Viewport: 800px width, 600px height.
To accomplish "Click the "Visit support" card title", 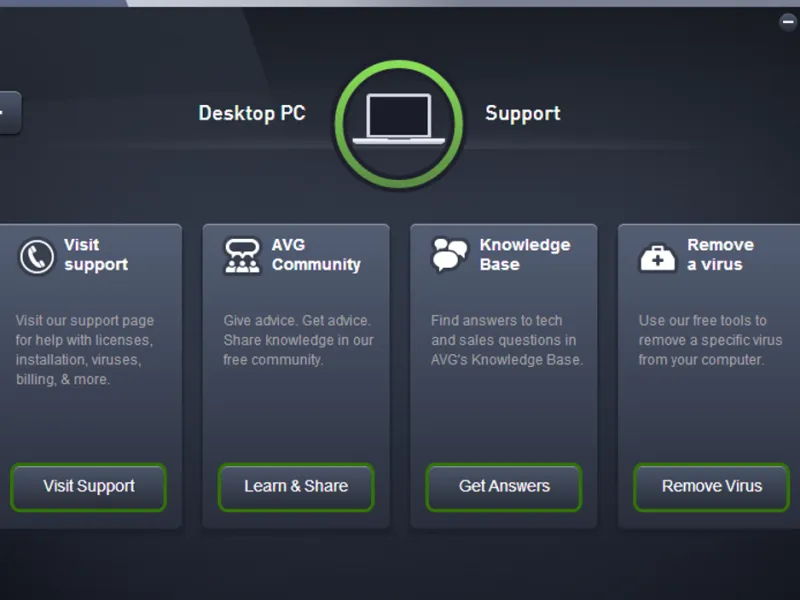I will pyautogui.click(x=96, y=255).
